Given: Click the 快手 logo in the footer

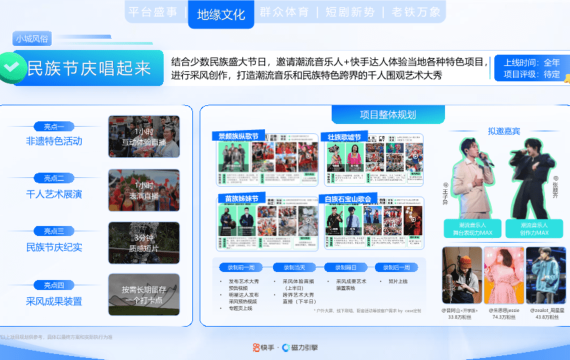Looking at the screenshot, I should click(264, 348).
